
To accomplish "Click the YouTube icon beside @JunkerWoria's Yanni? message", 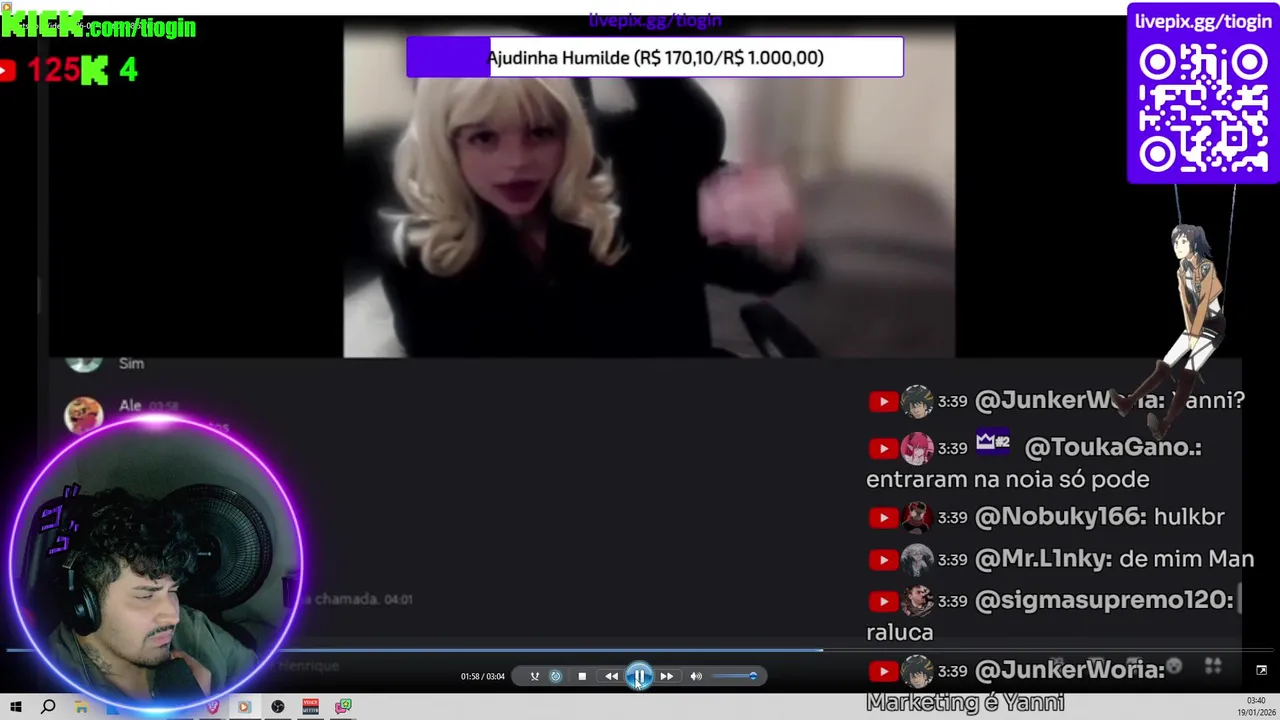I will click(882, 402).
